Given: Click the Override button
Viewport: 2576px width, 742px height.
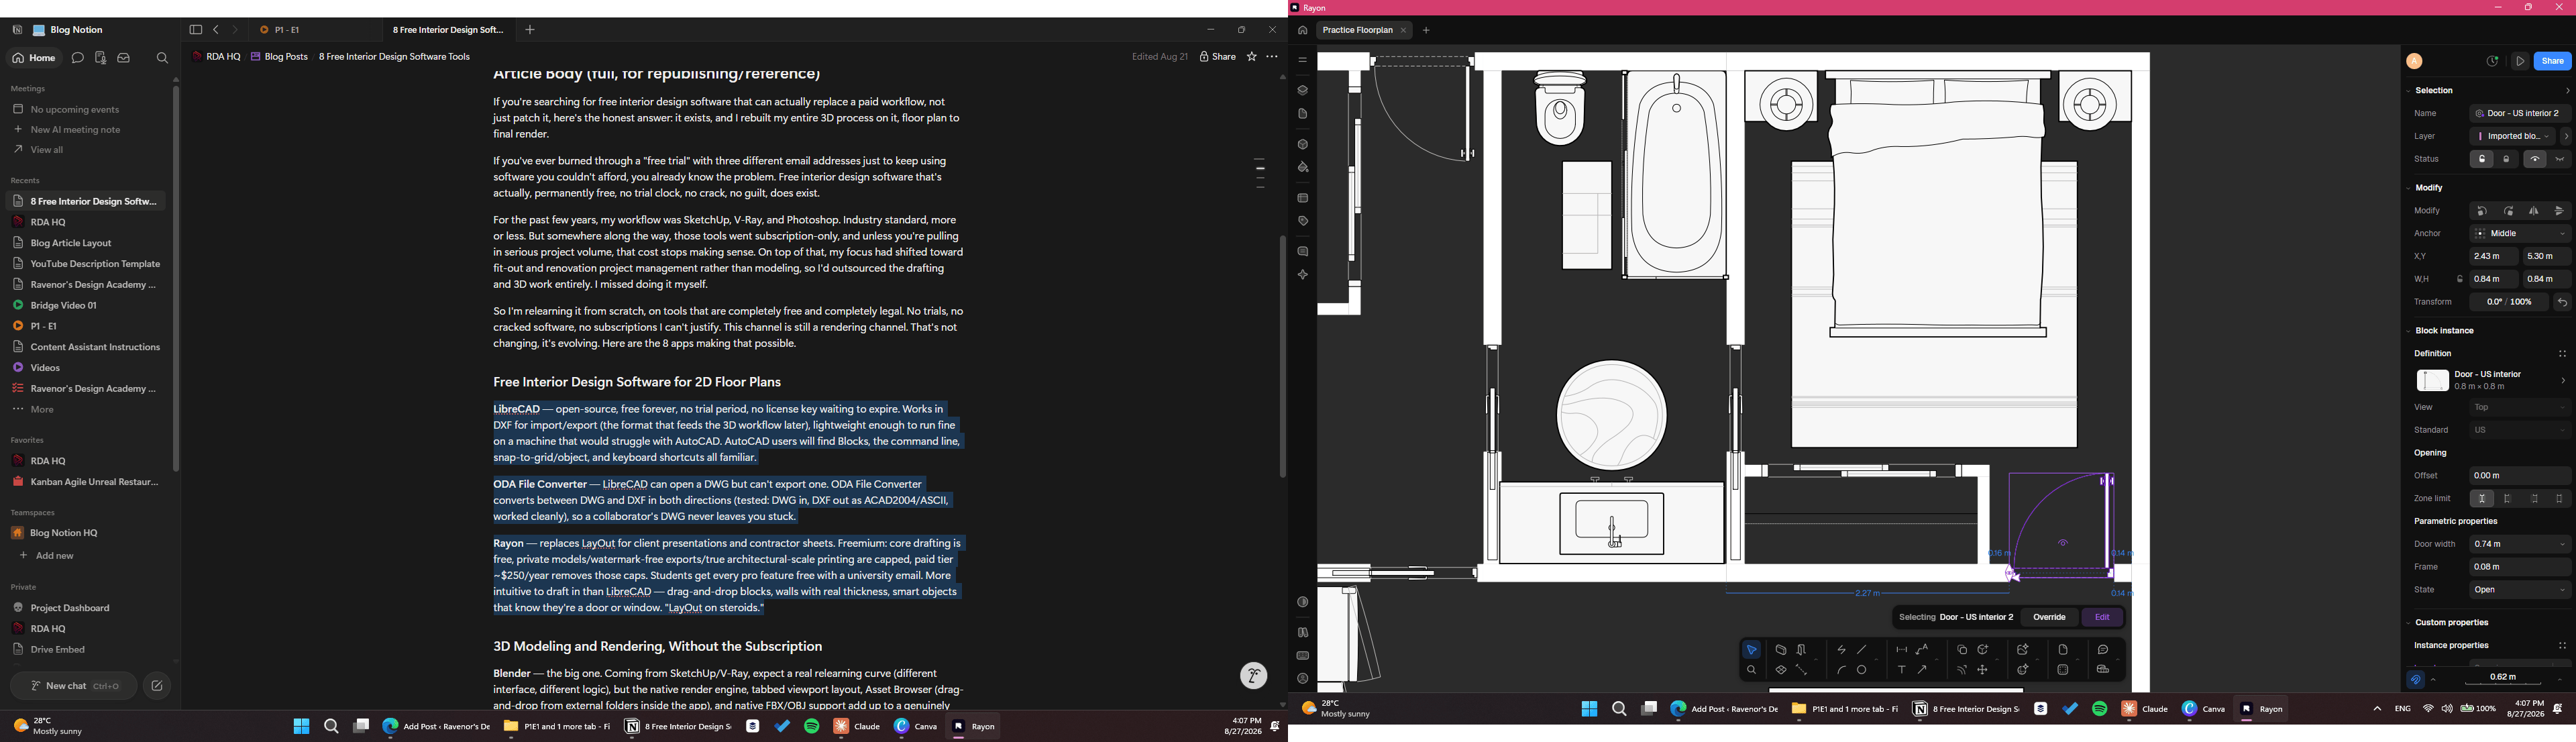Looking at the screenshot, I should 2049,617.
